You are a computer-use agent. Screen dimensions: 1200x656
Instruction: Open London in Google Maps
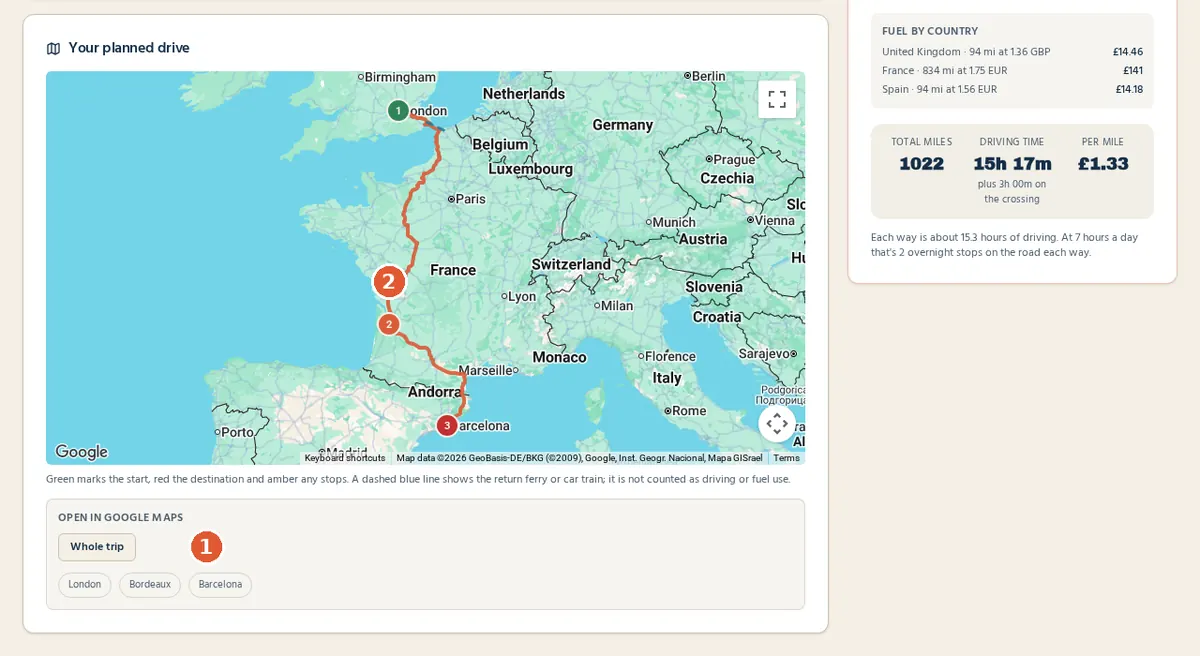pyautogui.click(x=85, y=585)
